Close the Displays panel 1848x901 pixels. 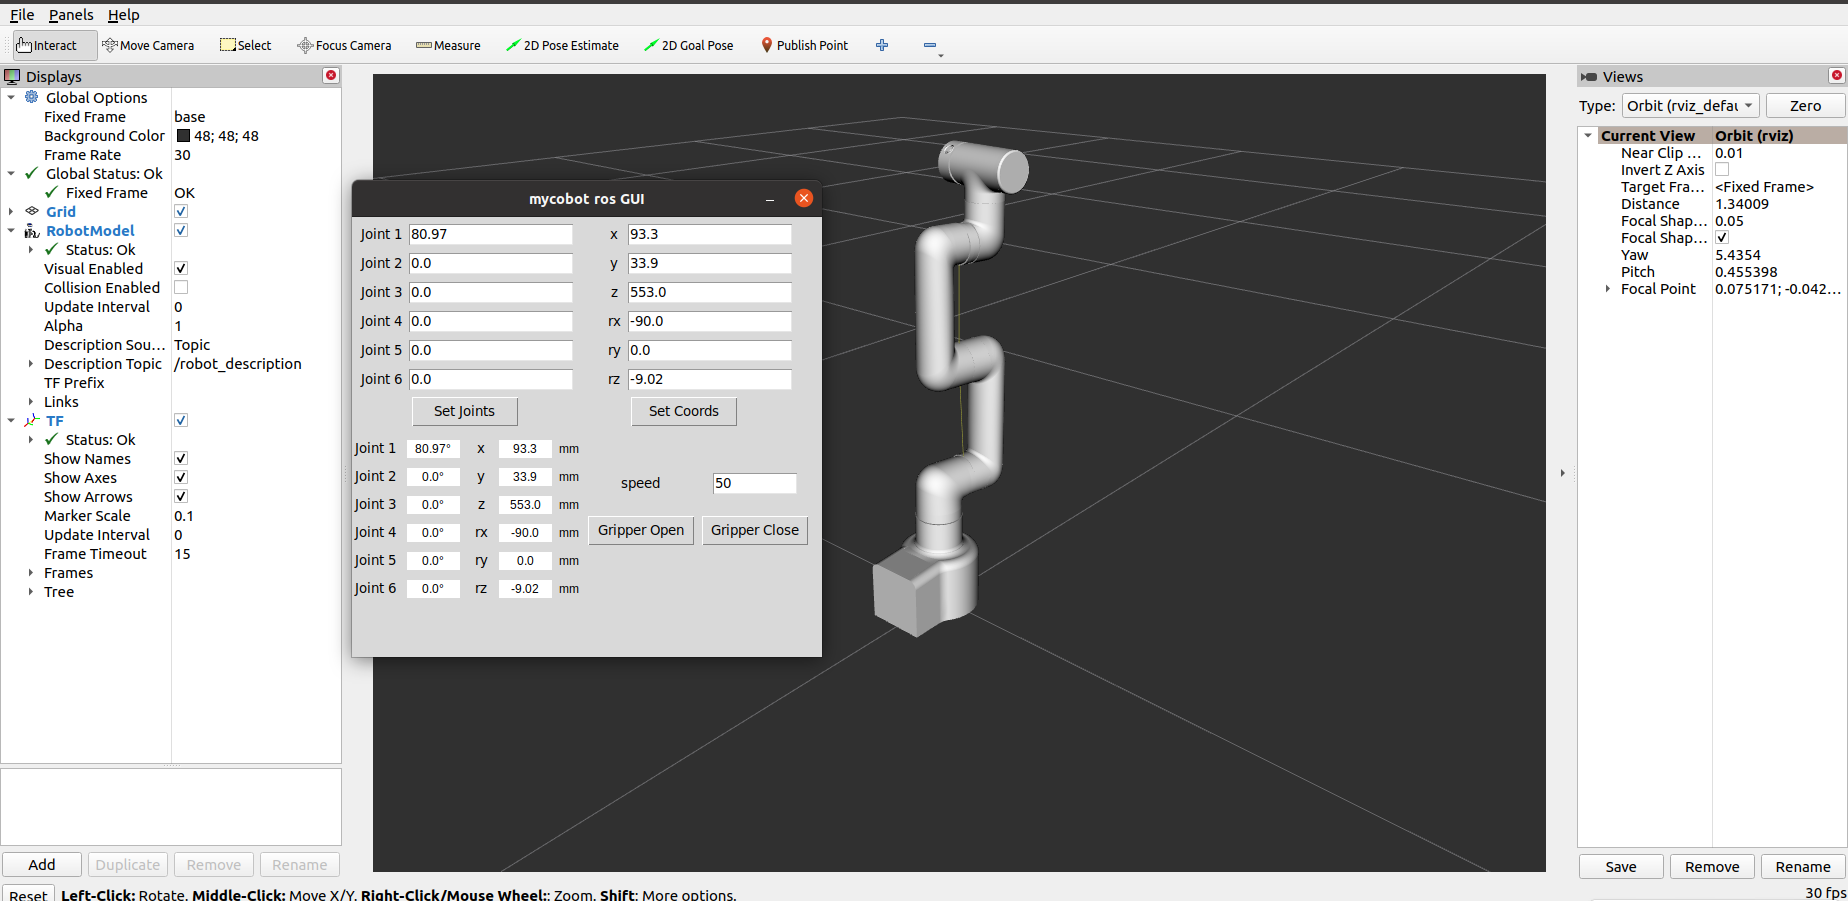point(331,76)
